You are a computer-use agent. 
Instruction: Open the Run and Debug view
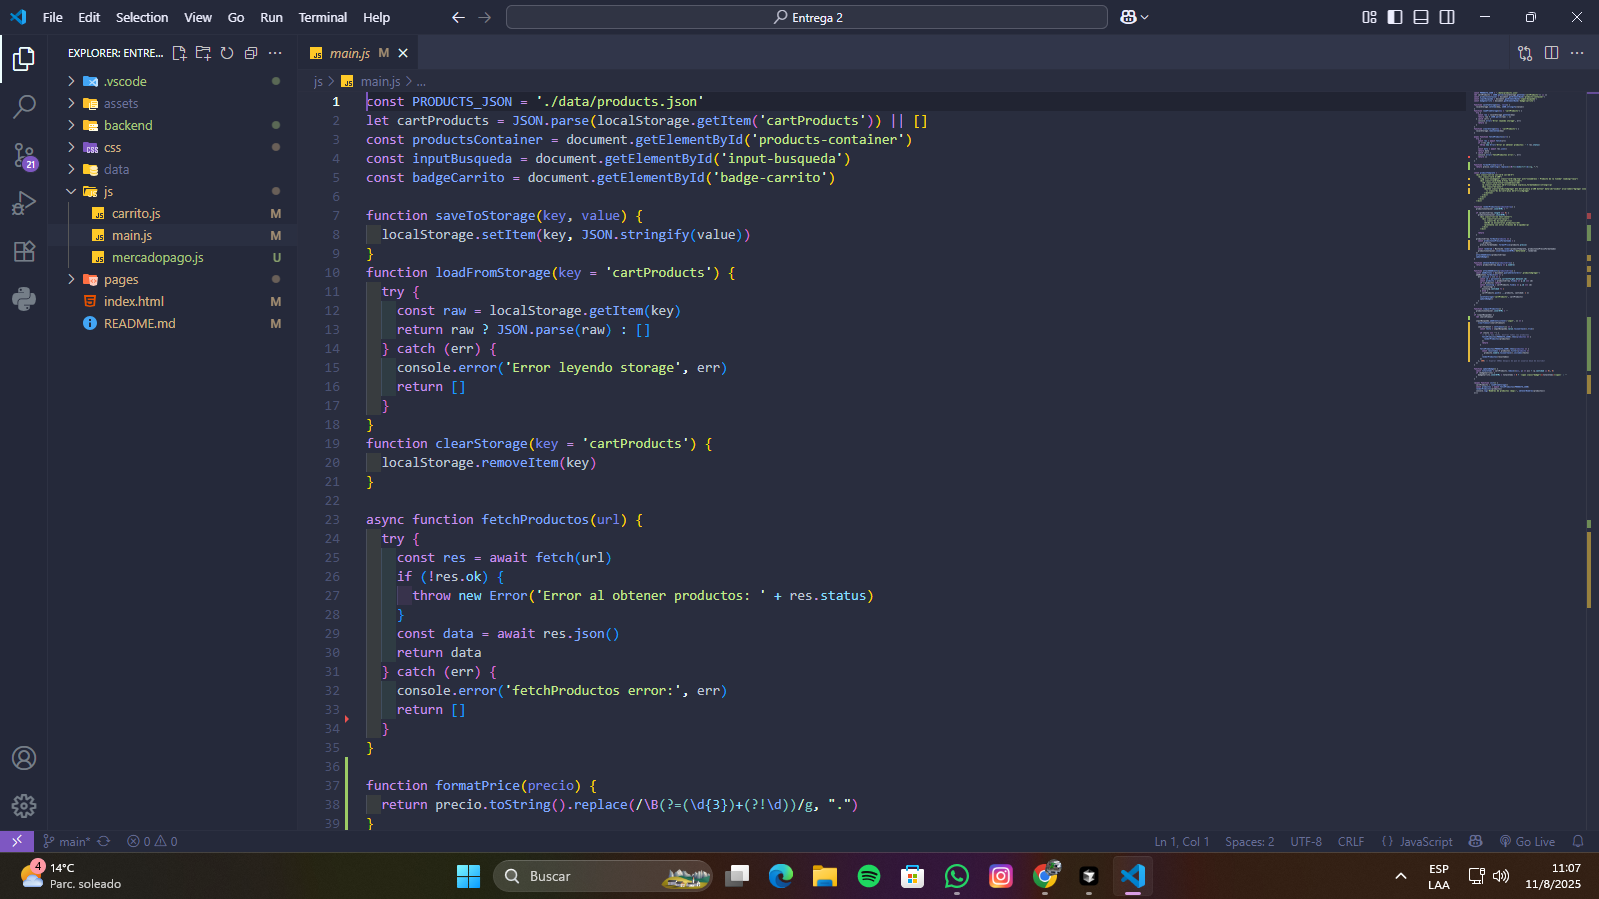pos(24,203)
